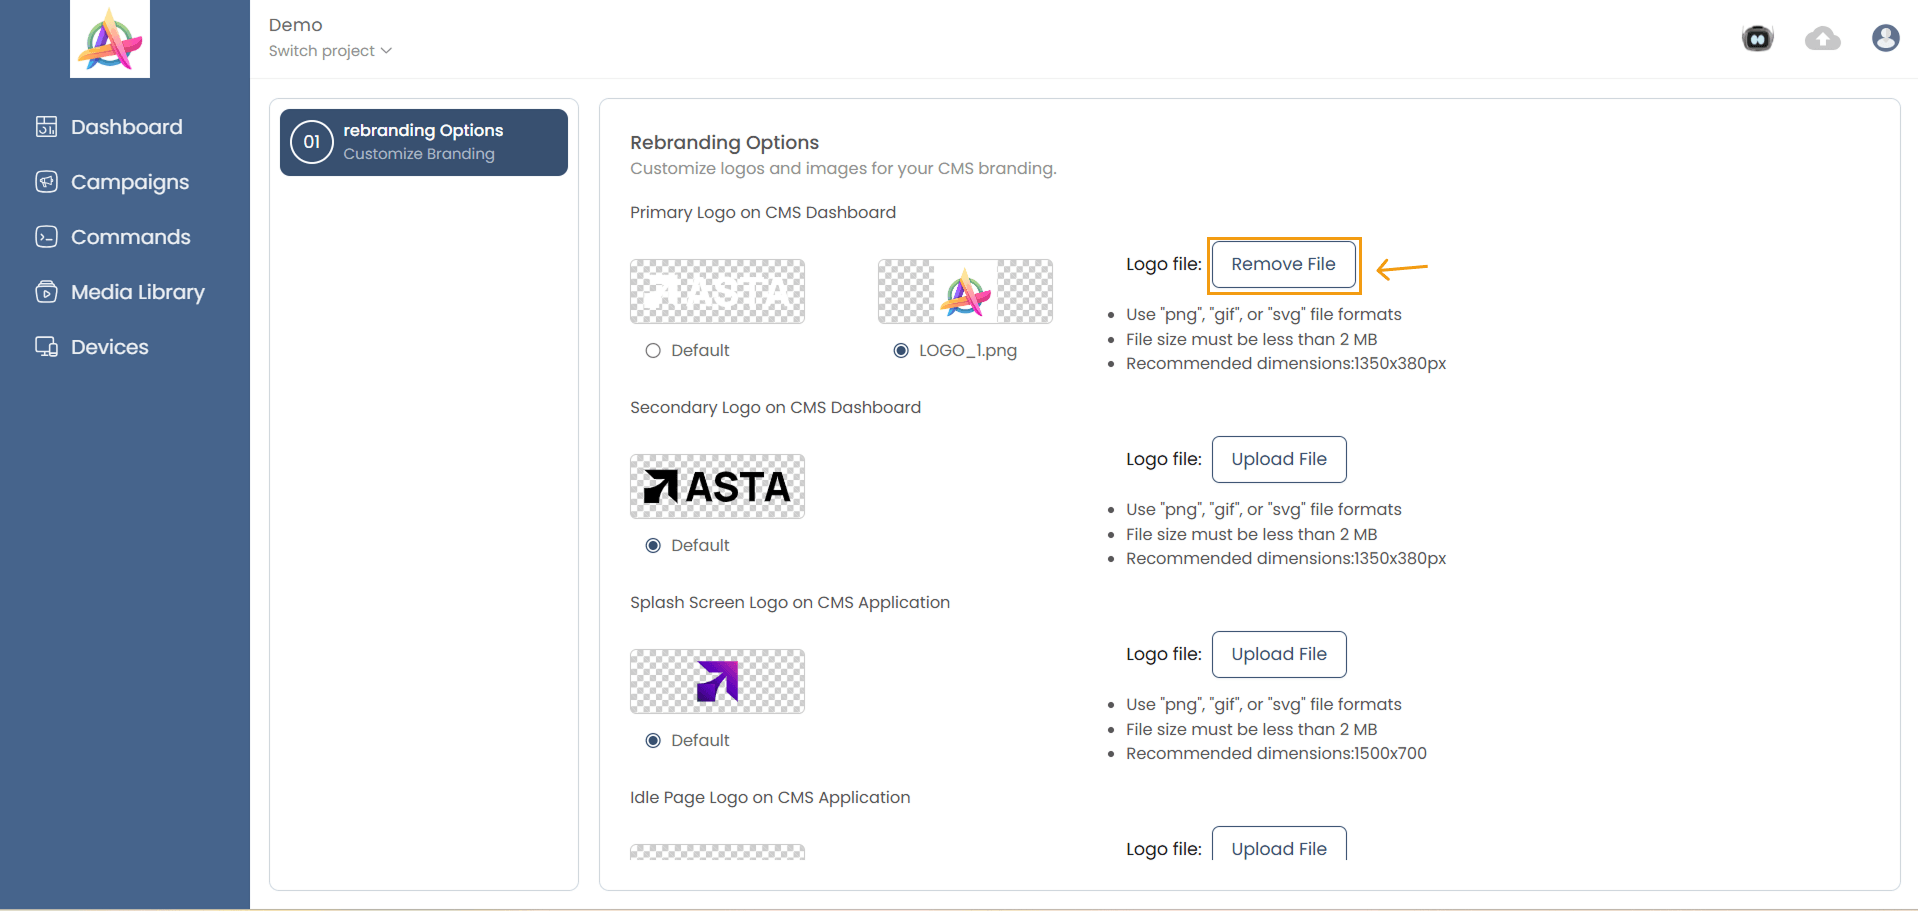The width and height of the screenshot is (1918, 911).
Task: Expand the Switch project dropdown
Action: pyautogui.click(x=330, y=51)
